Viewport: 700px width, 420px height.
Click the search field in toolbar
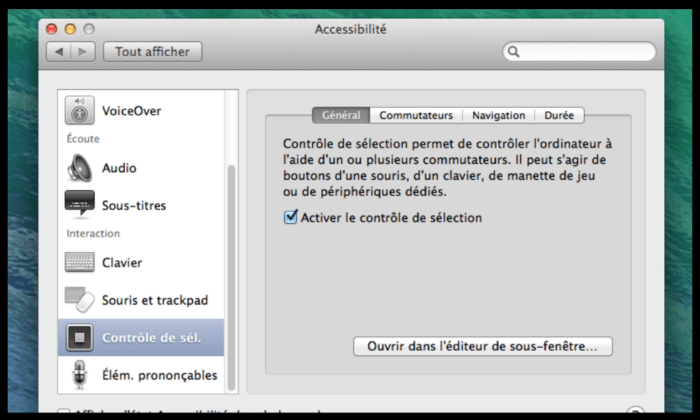pyautogui.click(x=580, y=51)
